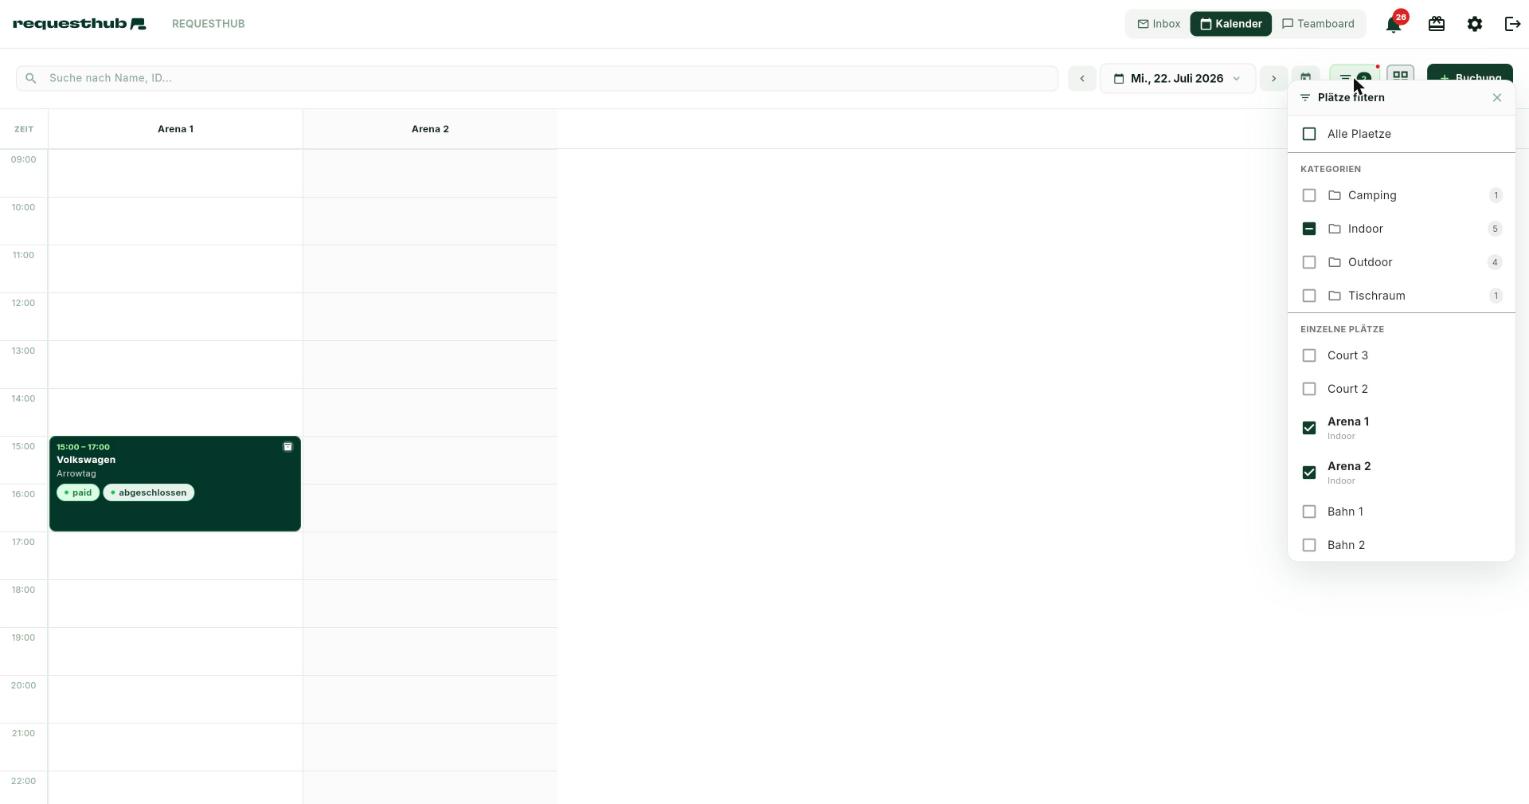Focus the Suche nach Name, ID search field
This screenshot has width=1529, height=804.
click(x=537, y=78)
